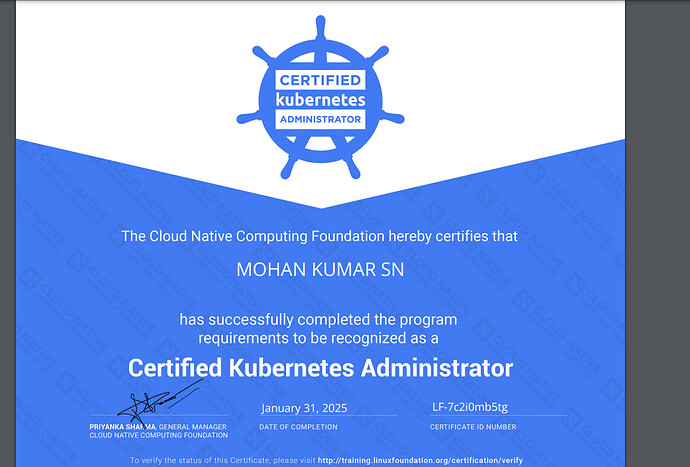Viewport: 690px width, 467px height.
Task: Click the 'CLOUD NATIVE COMPUTING FOUNDATION' line under signature
Action: [159, 435]
